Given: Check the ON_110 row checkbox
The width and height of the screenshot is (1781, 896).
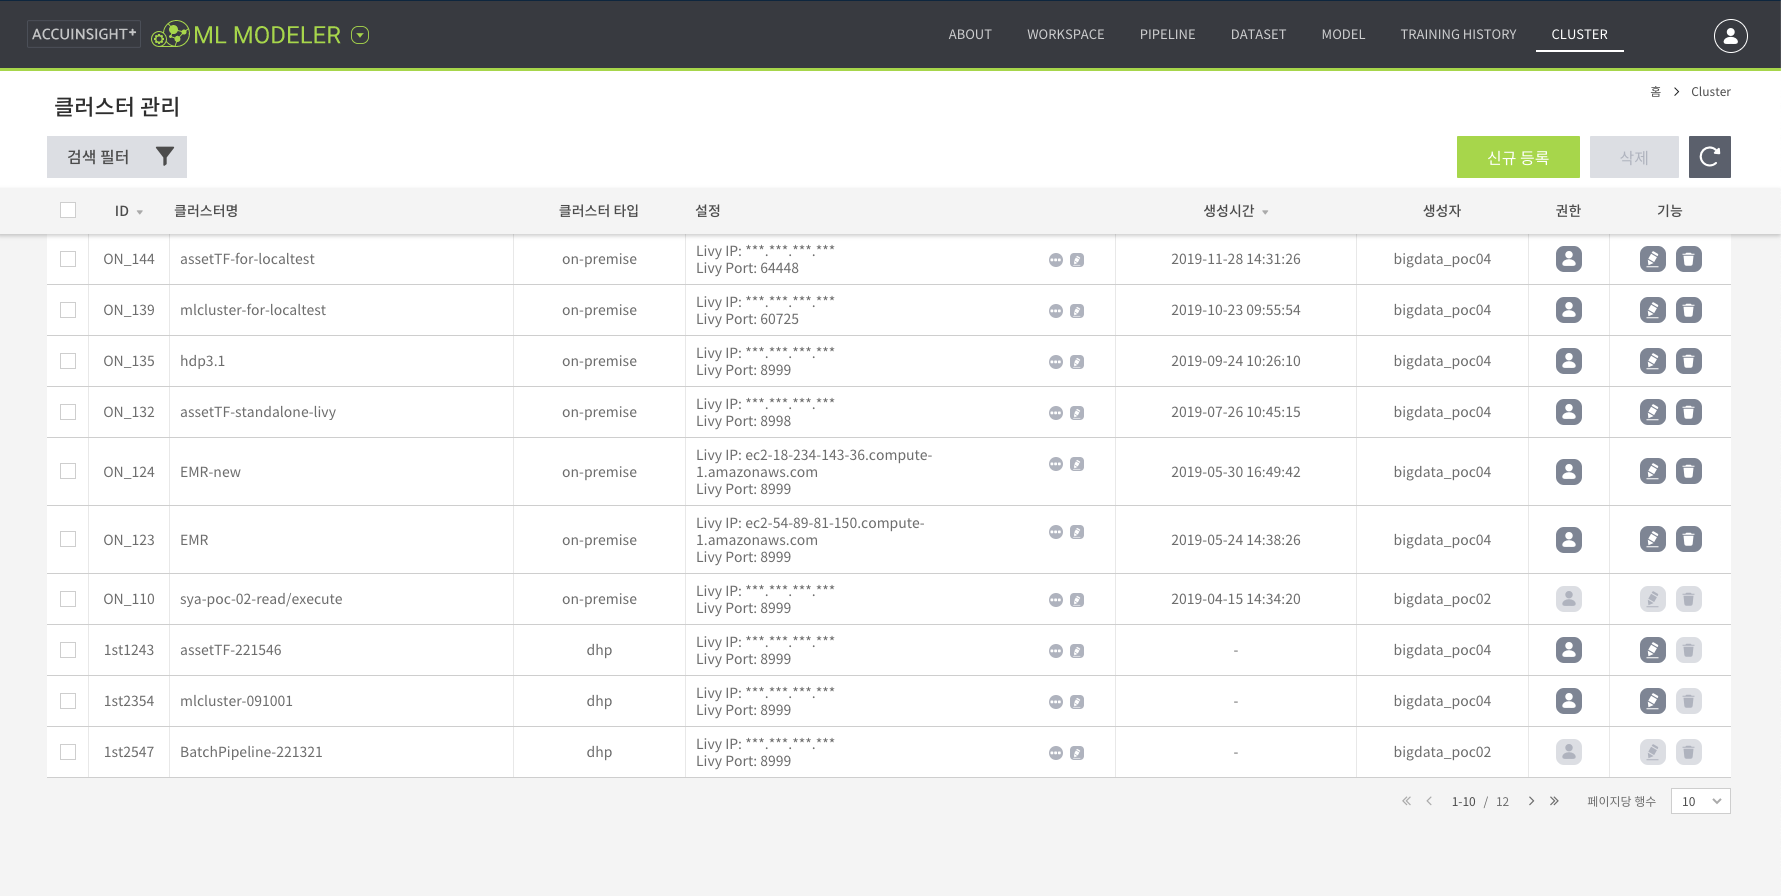Looking at the screenshot, I should (68, 599).
